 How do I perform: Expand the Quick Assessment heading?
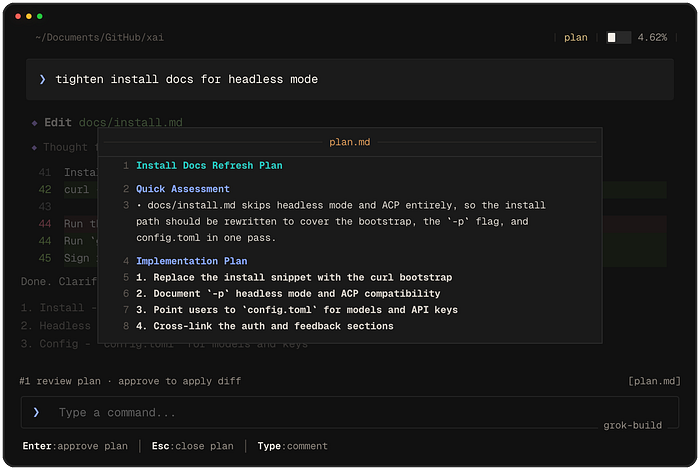(183, 189)
